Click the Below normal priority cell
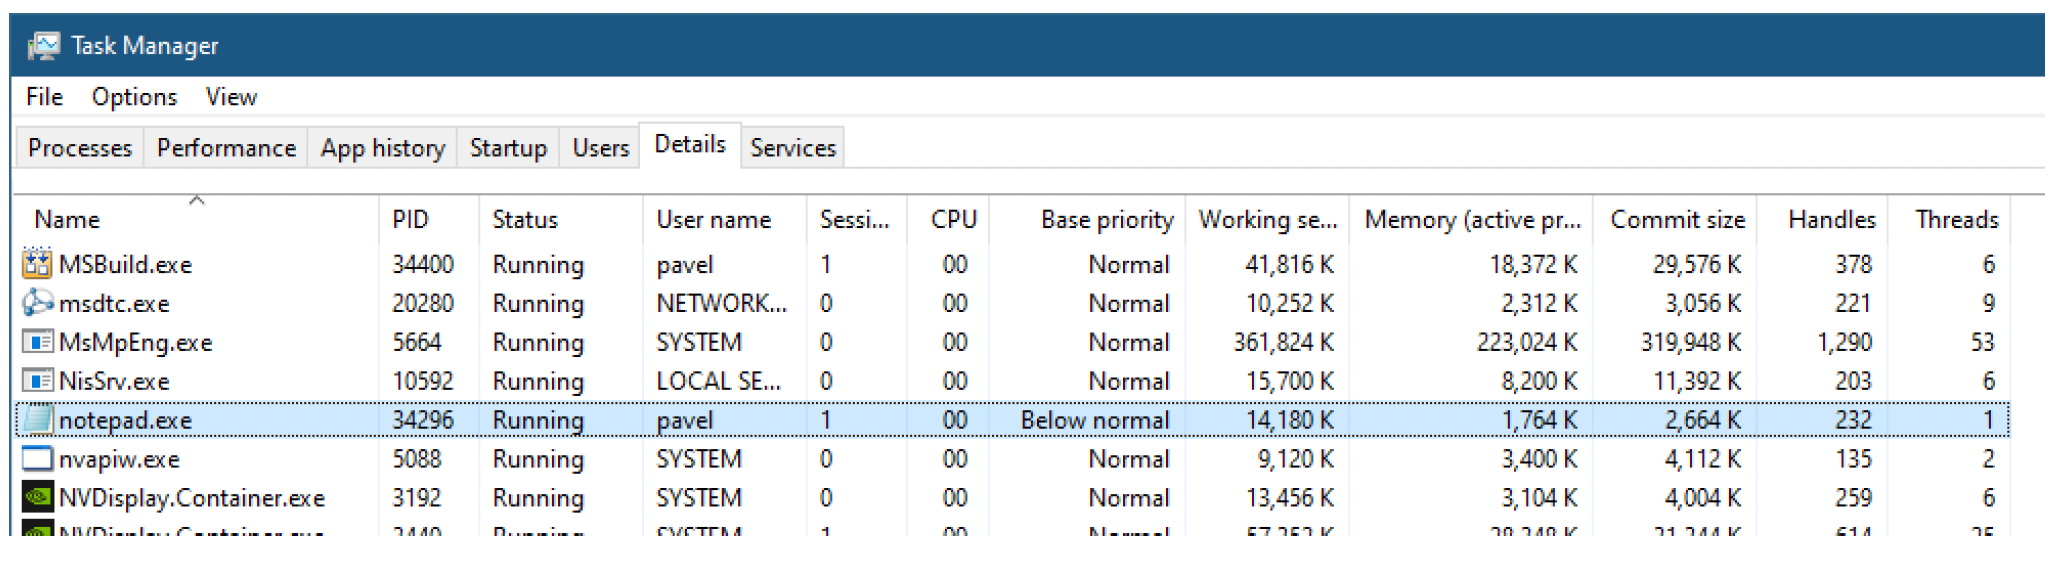The image size is (2054, 562). pyautogui.click(x=1094, y=421)
